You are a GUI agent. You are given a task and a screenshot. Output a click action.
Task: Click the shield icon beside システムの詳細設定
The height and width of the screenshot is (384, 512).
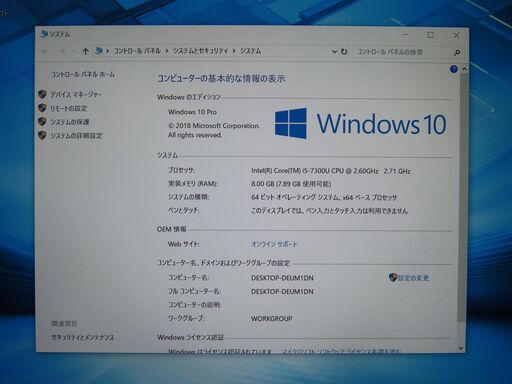pos(42,135)
